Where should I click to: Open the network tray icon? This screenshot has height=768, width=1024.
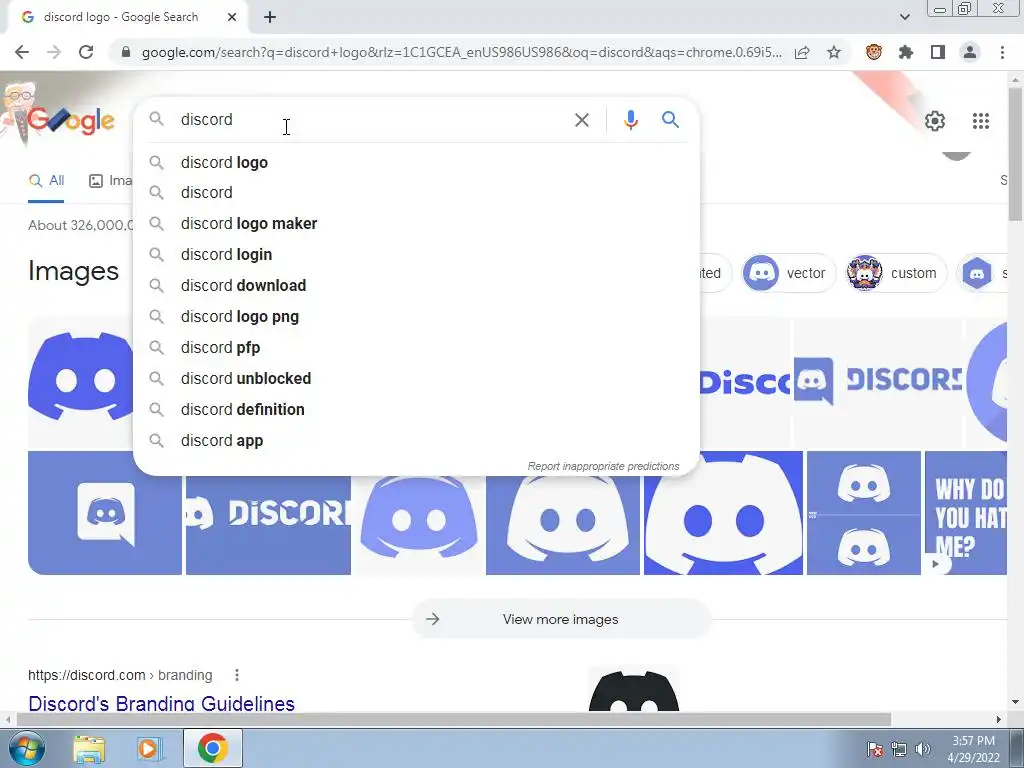(x=899, y=749)
